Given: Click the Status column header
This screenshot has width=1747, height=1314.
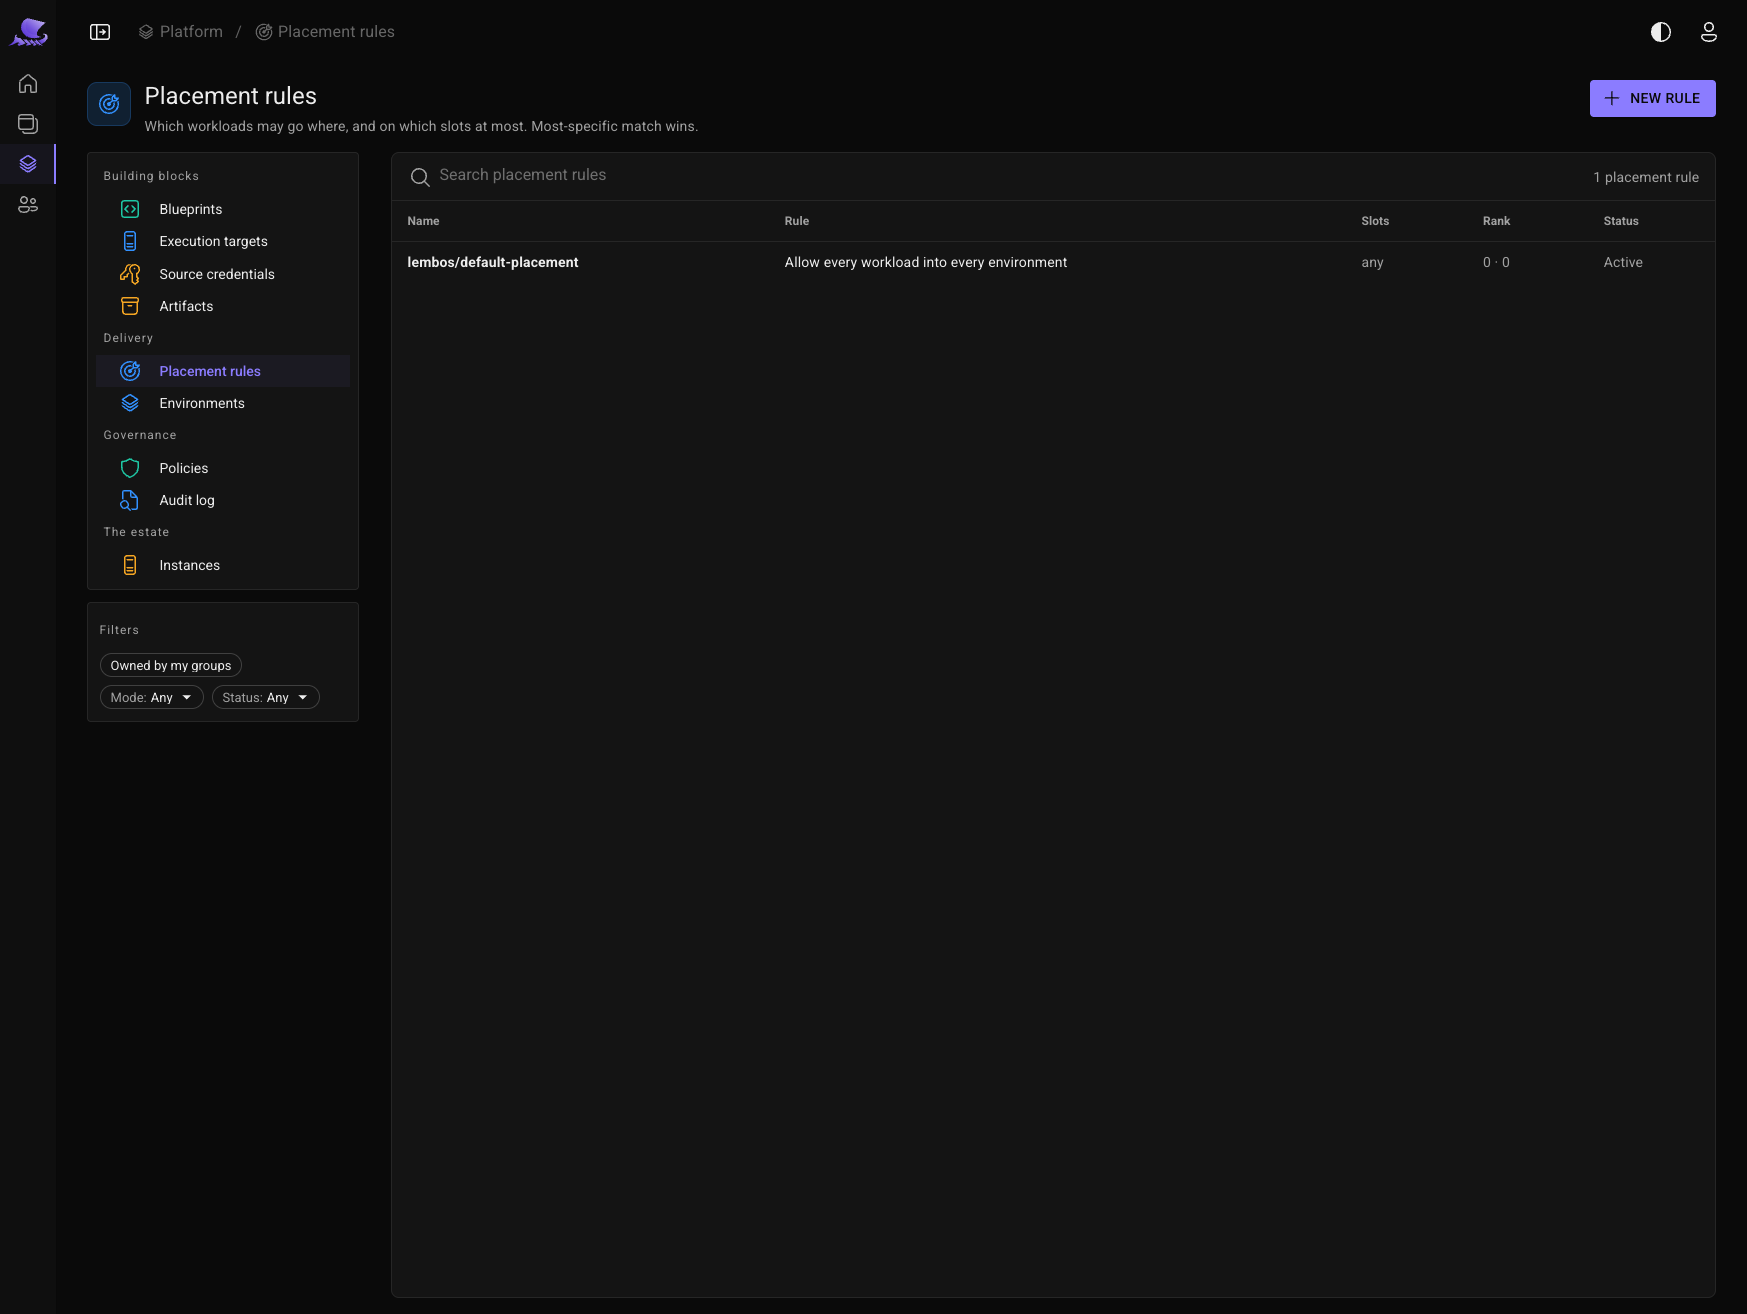Looking at the screenshot, I should (1621, 221).
